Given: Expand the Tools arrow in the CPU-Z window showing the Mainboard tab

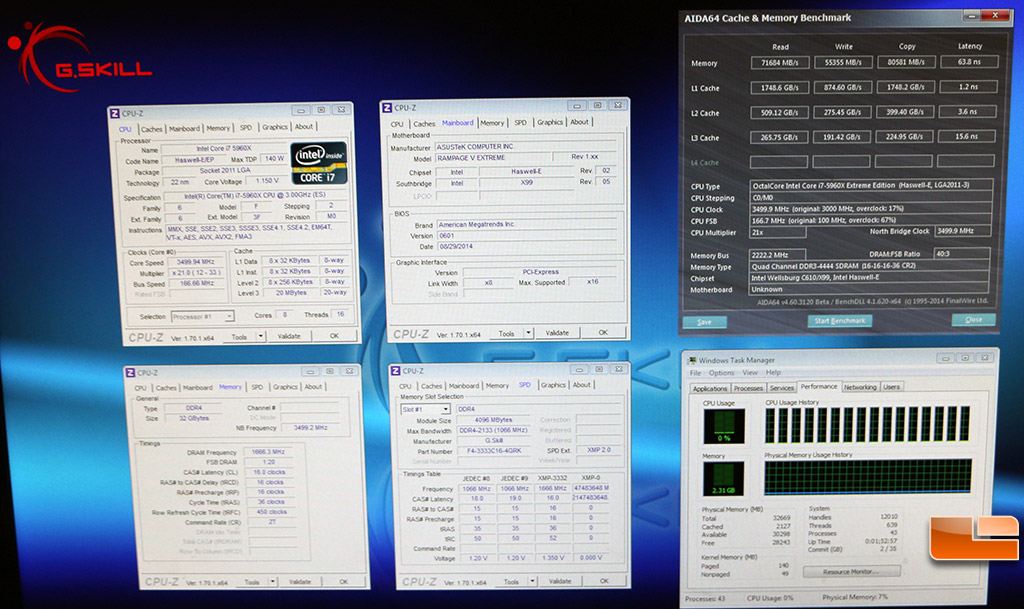Looking at the screenshot, I should 528,333.
